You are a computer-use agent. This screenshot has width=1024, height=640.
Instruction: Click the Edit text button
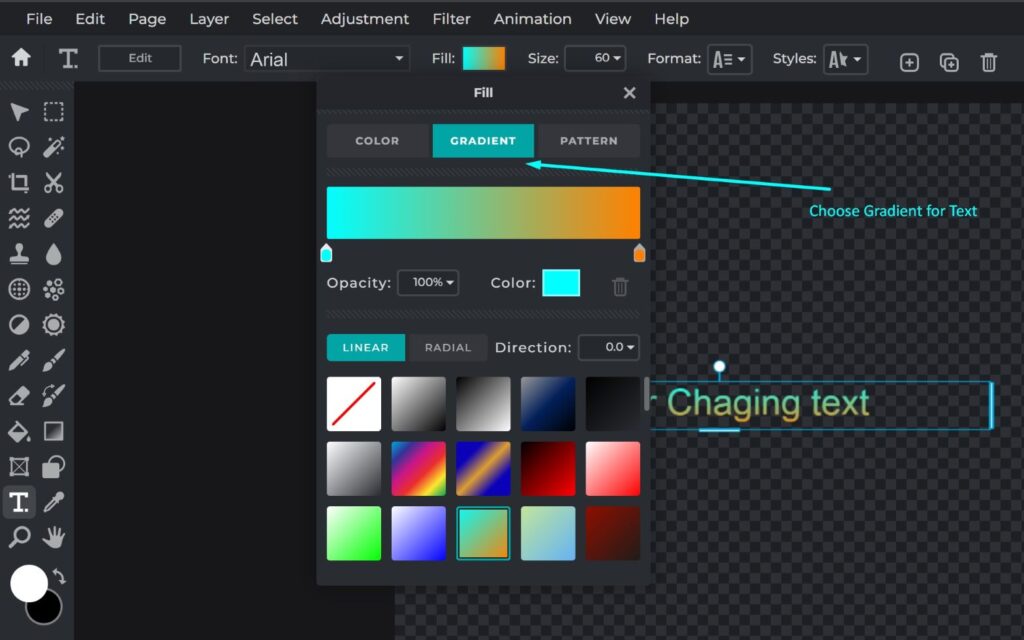point(140,58)
